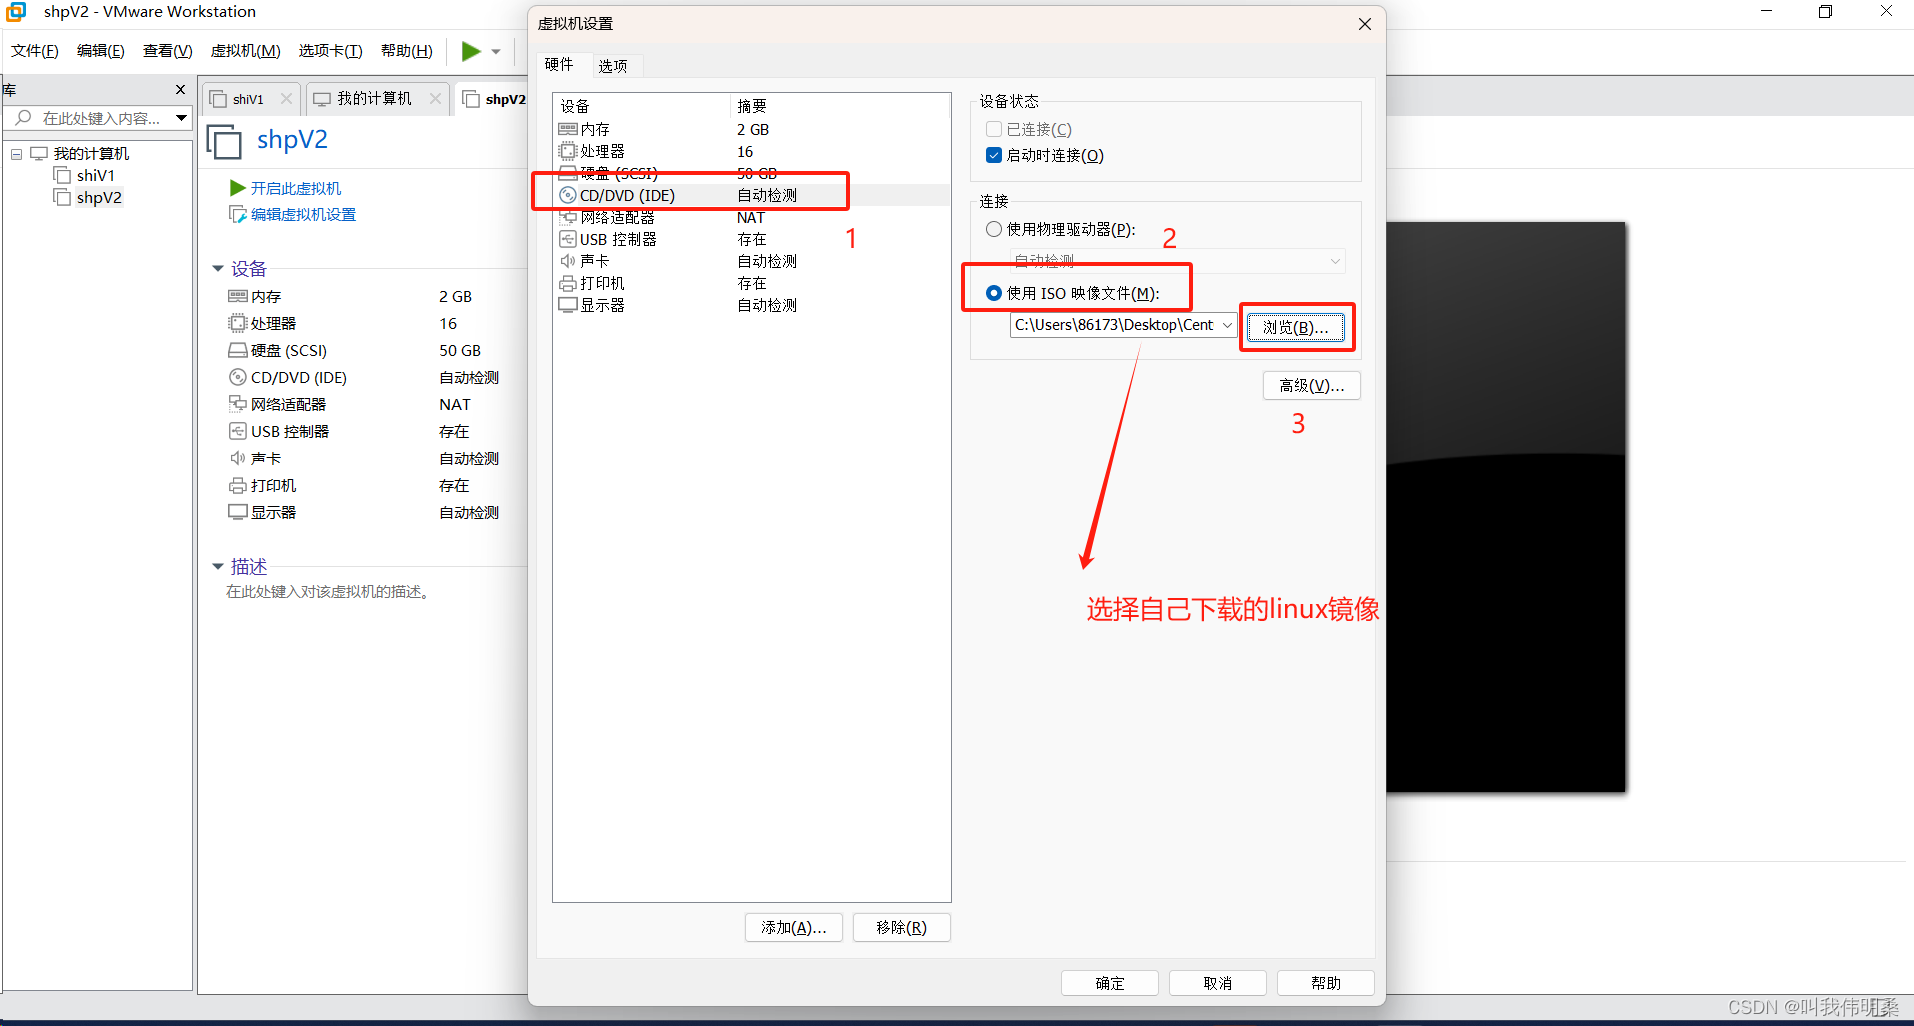Open the 自动检测 physical drive dropdown

1177,261
